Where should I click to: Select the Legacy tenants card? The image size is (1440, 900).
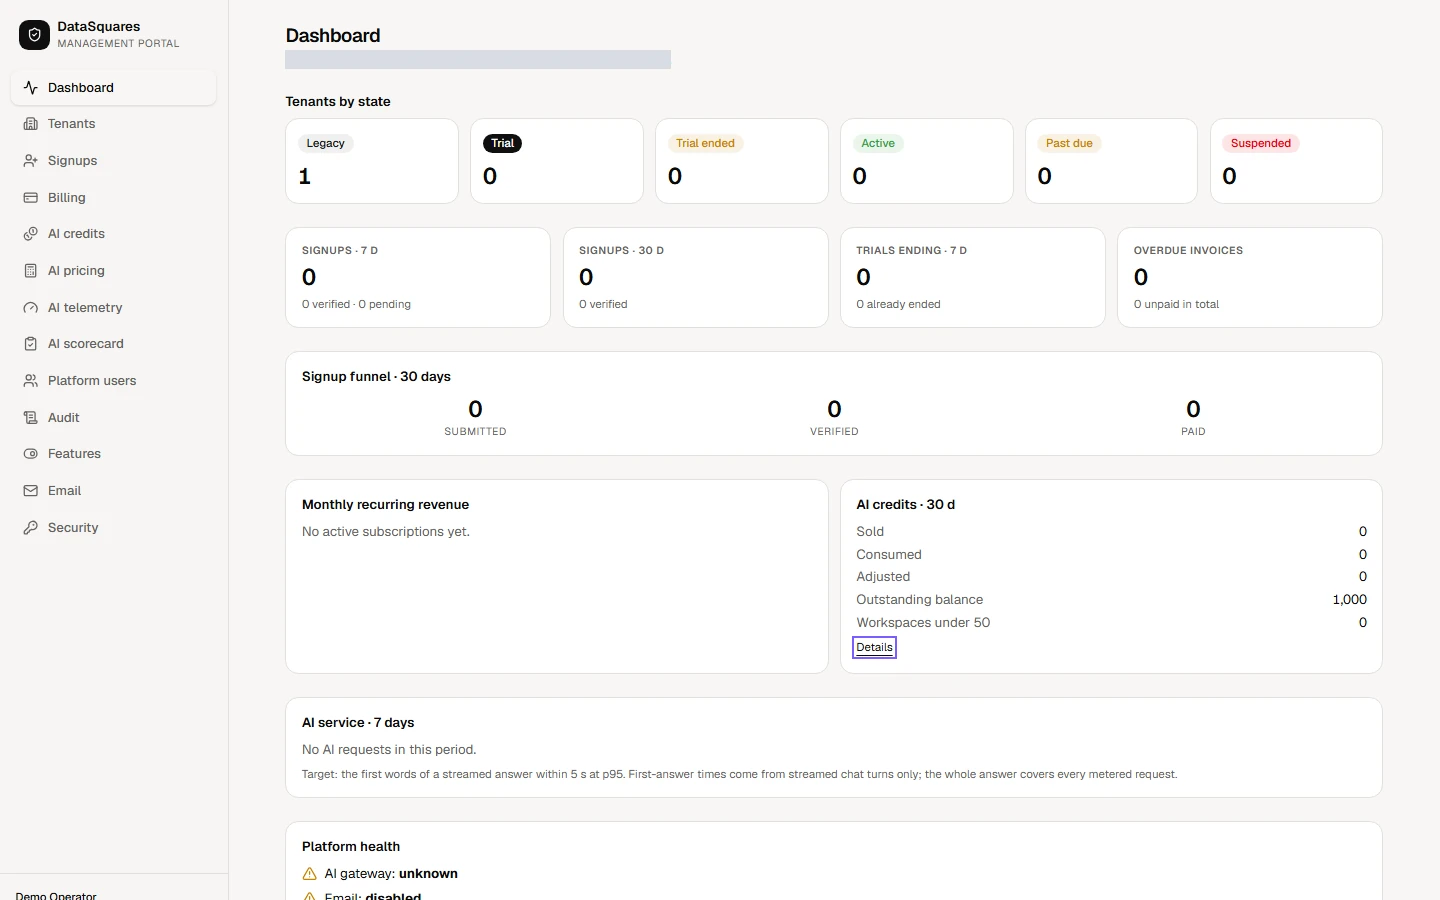[372, 161]
